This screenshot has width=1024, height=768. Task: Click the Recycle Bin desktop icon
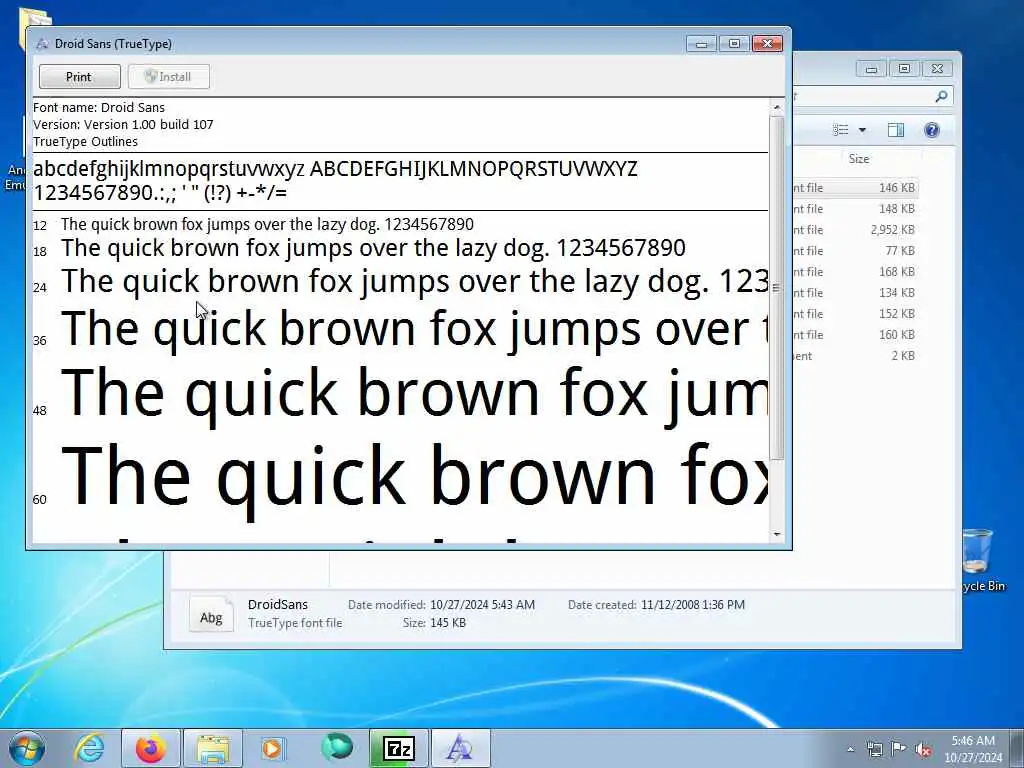pyautogui.click(x=981, y=560)
